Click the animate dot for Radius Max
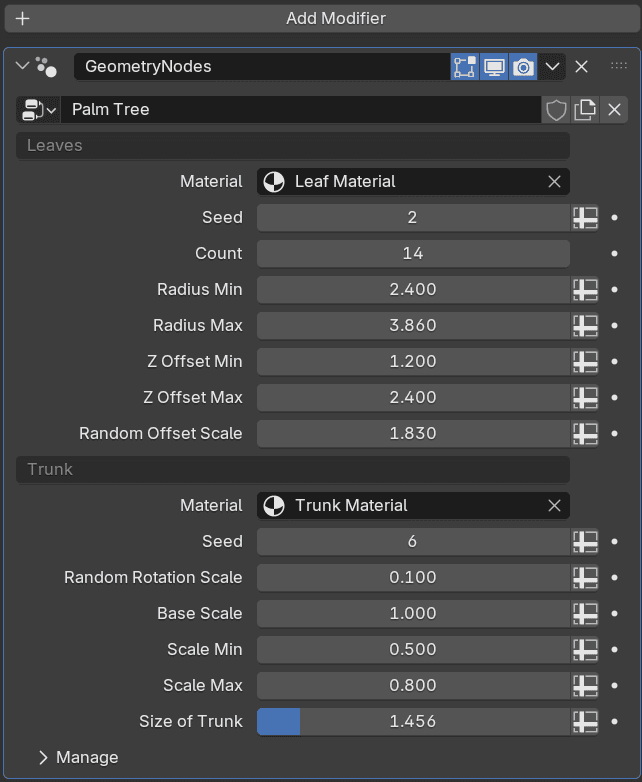This screenshot has width=642, height=782. (x=614, y=325)
